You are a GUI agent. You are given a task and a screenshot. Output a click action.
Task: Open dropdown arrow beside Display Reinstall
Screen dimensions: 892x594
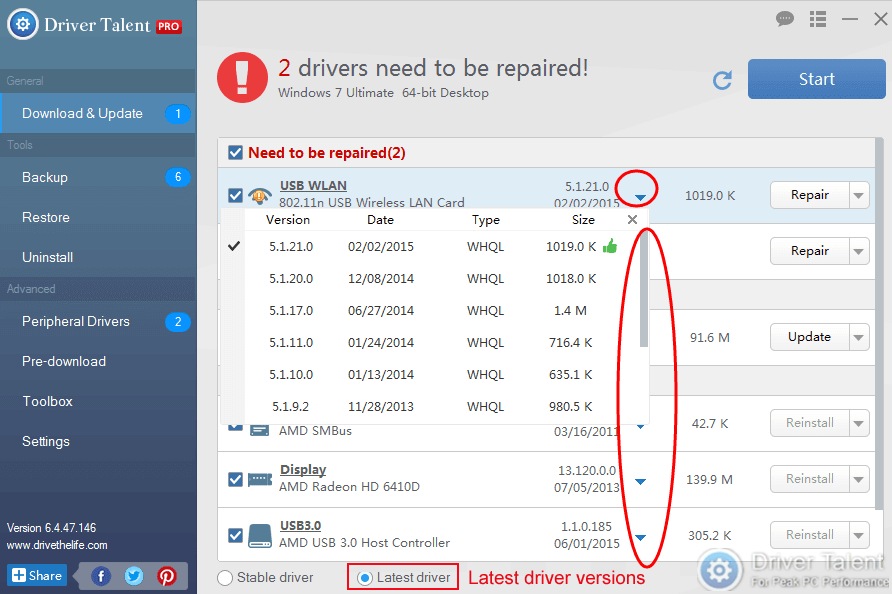point(858,479)
